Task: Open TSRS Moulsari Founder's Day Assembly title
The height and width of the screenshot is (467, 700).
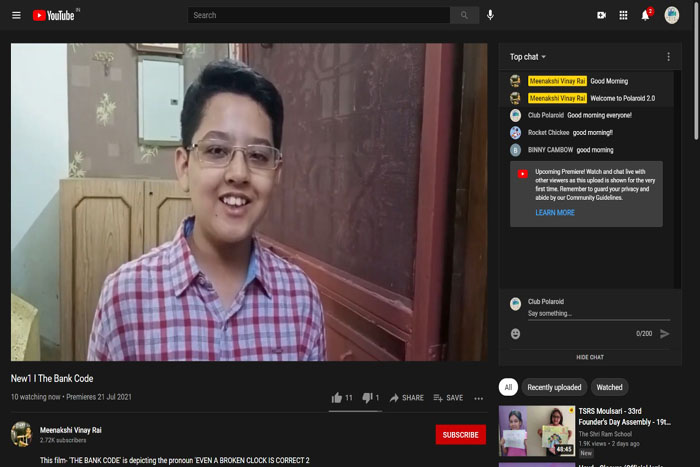Action: (x=625, y=417)
